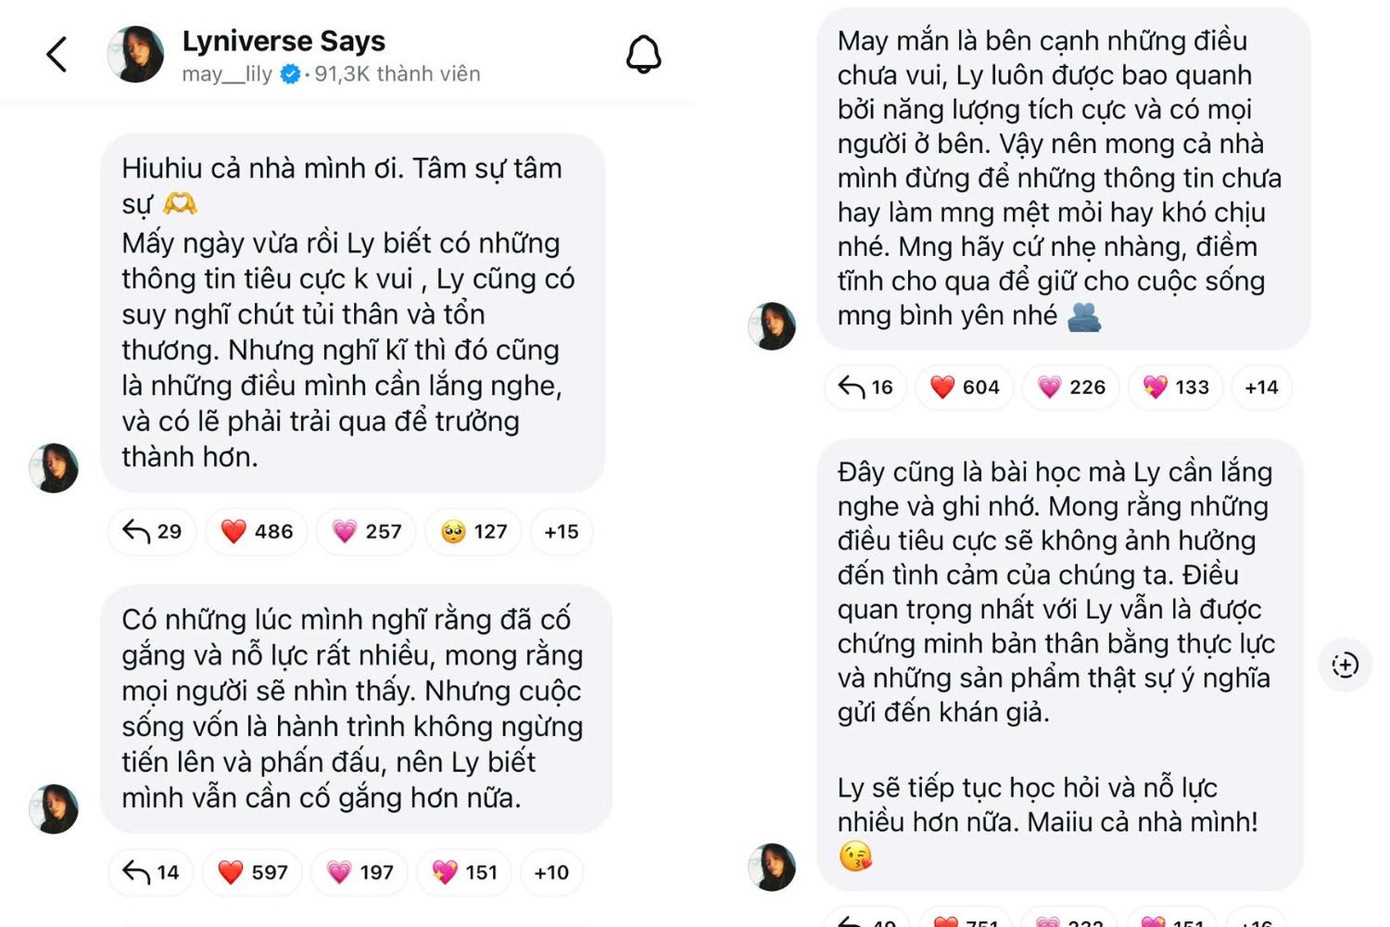The image size is (1390, 927).
Task: Open Lyniverse Says channel avatar
Action: [x=135, y=54]
